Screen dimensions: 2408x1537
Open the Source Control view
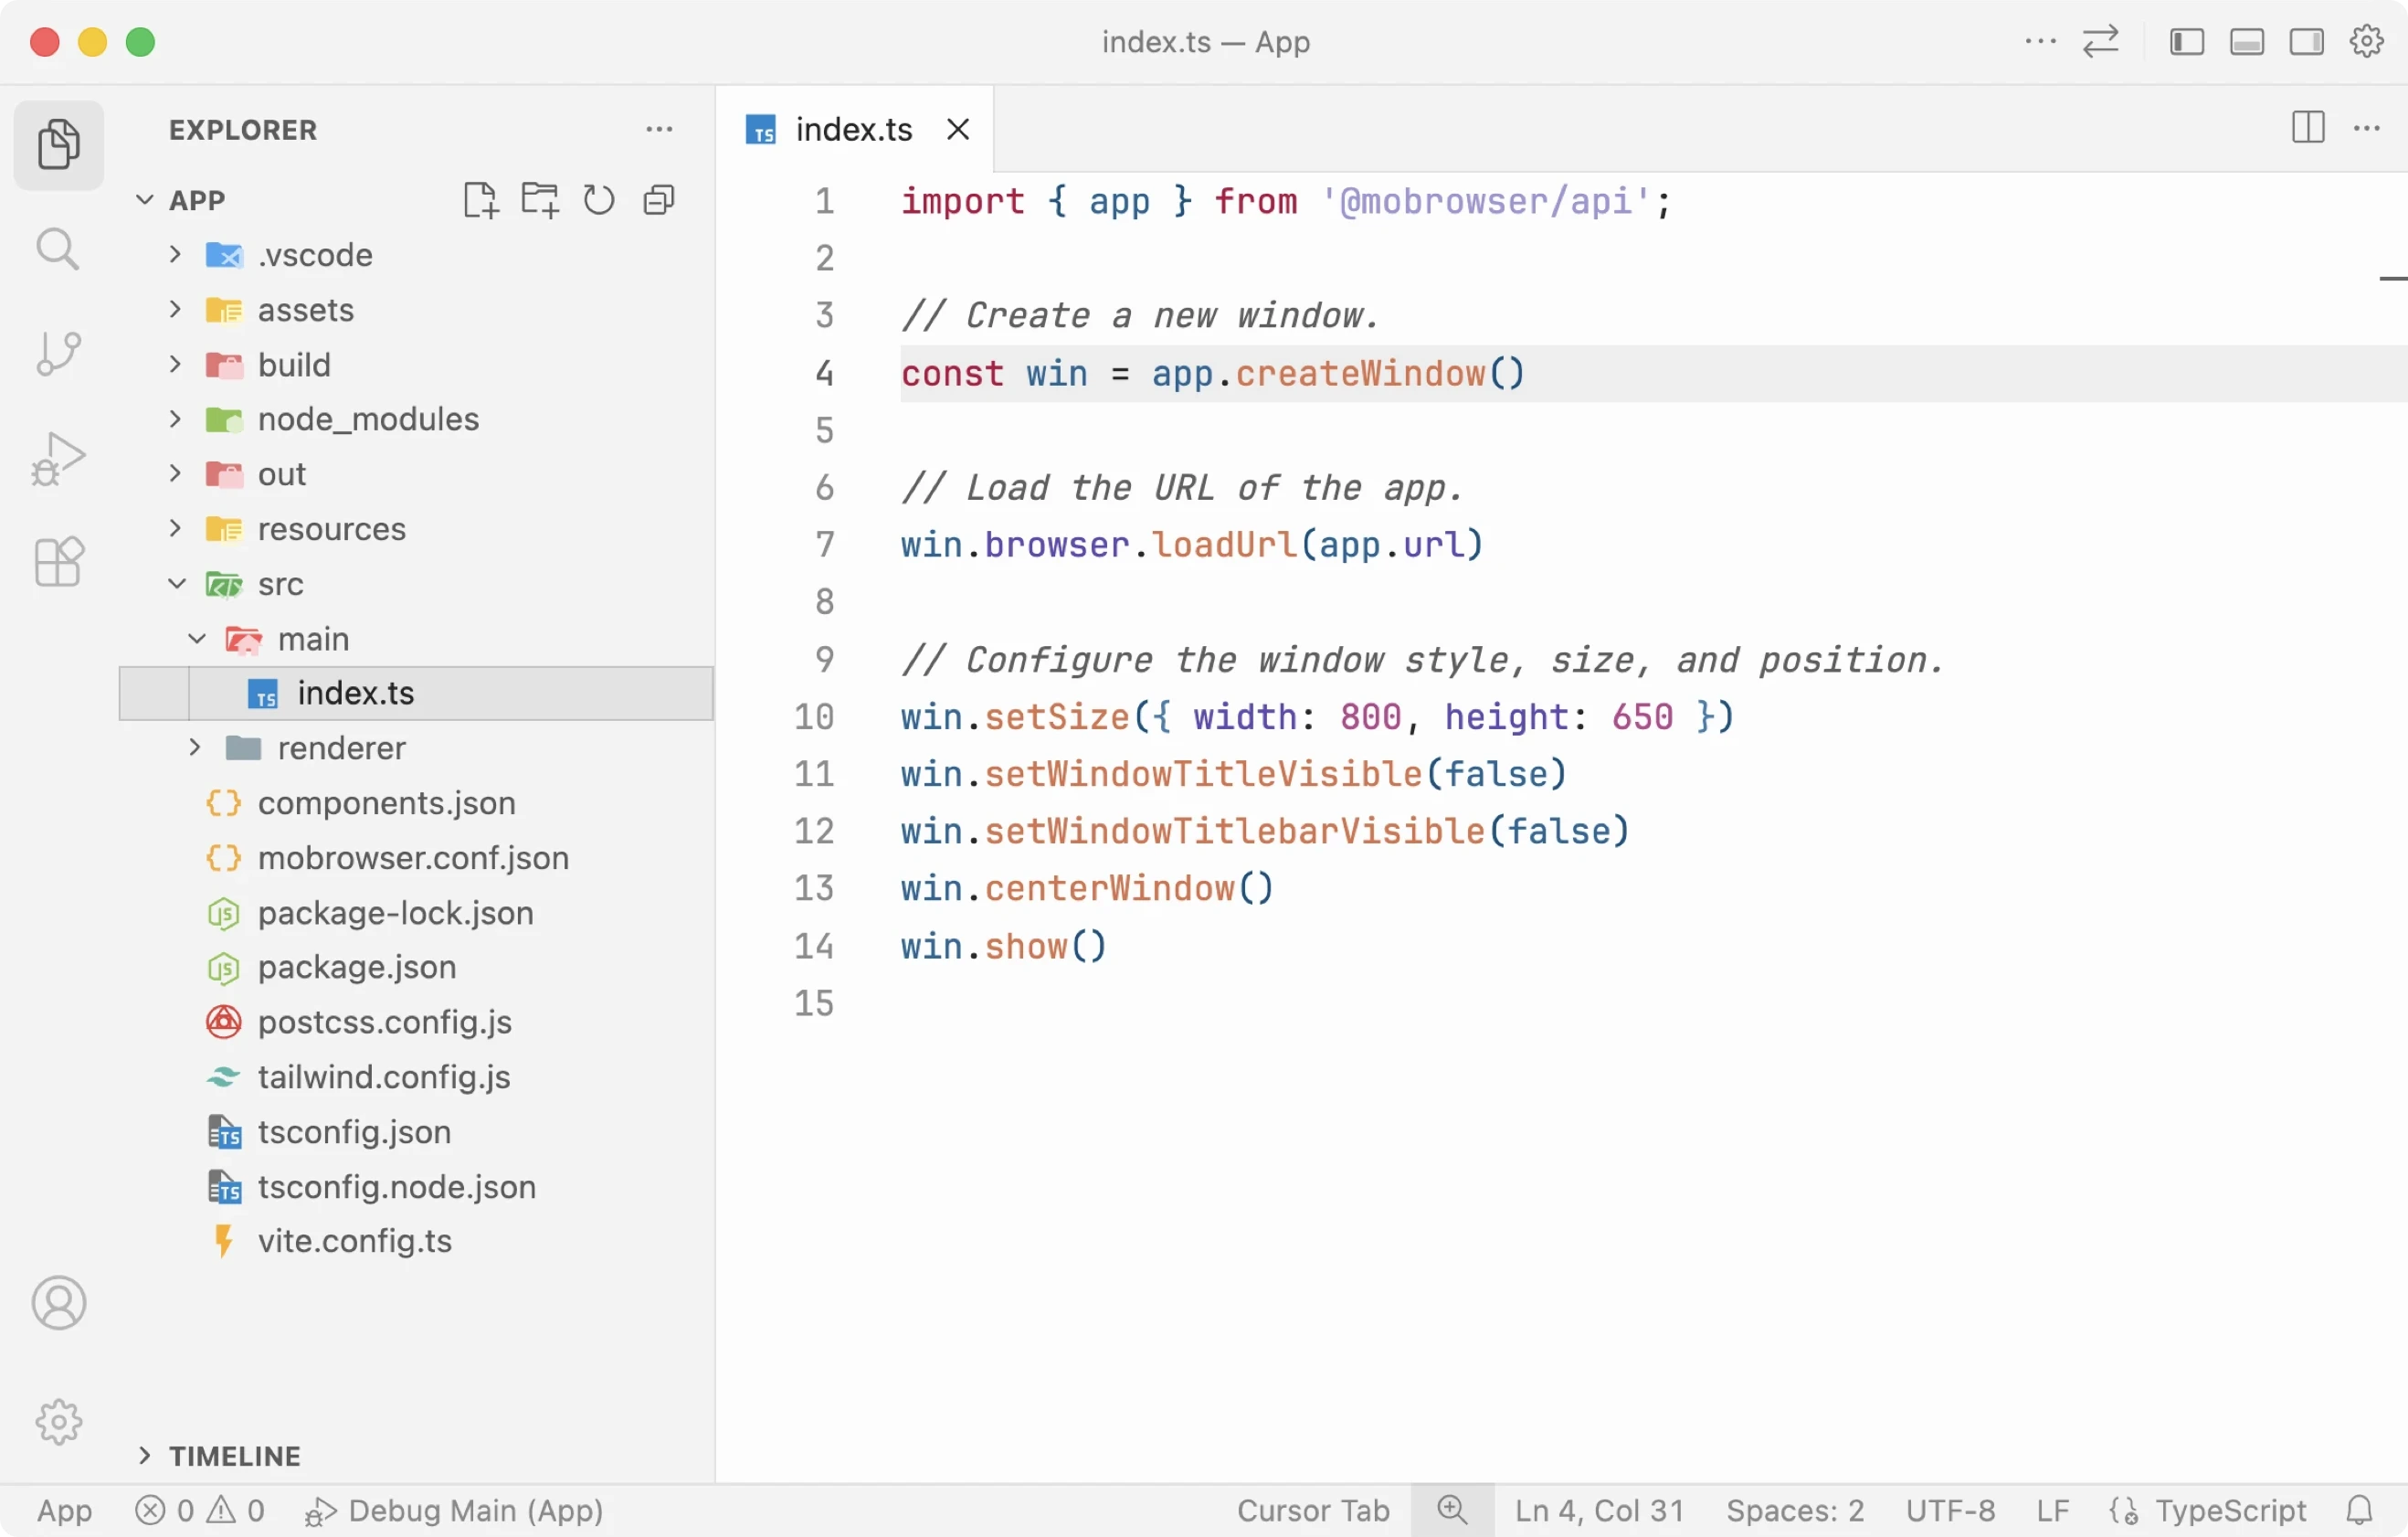click(58, 353)
